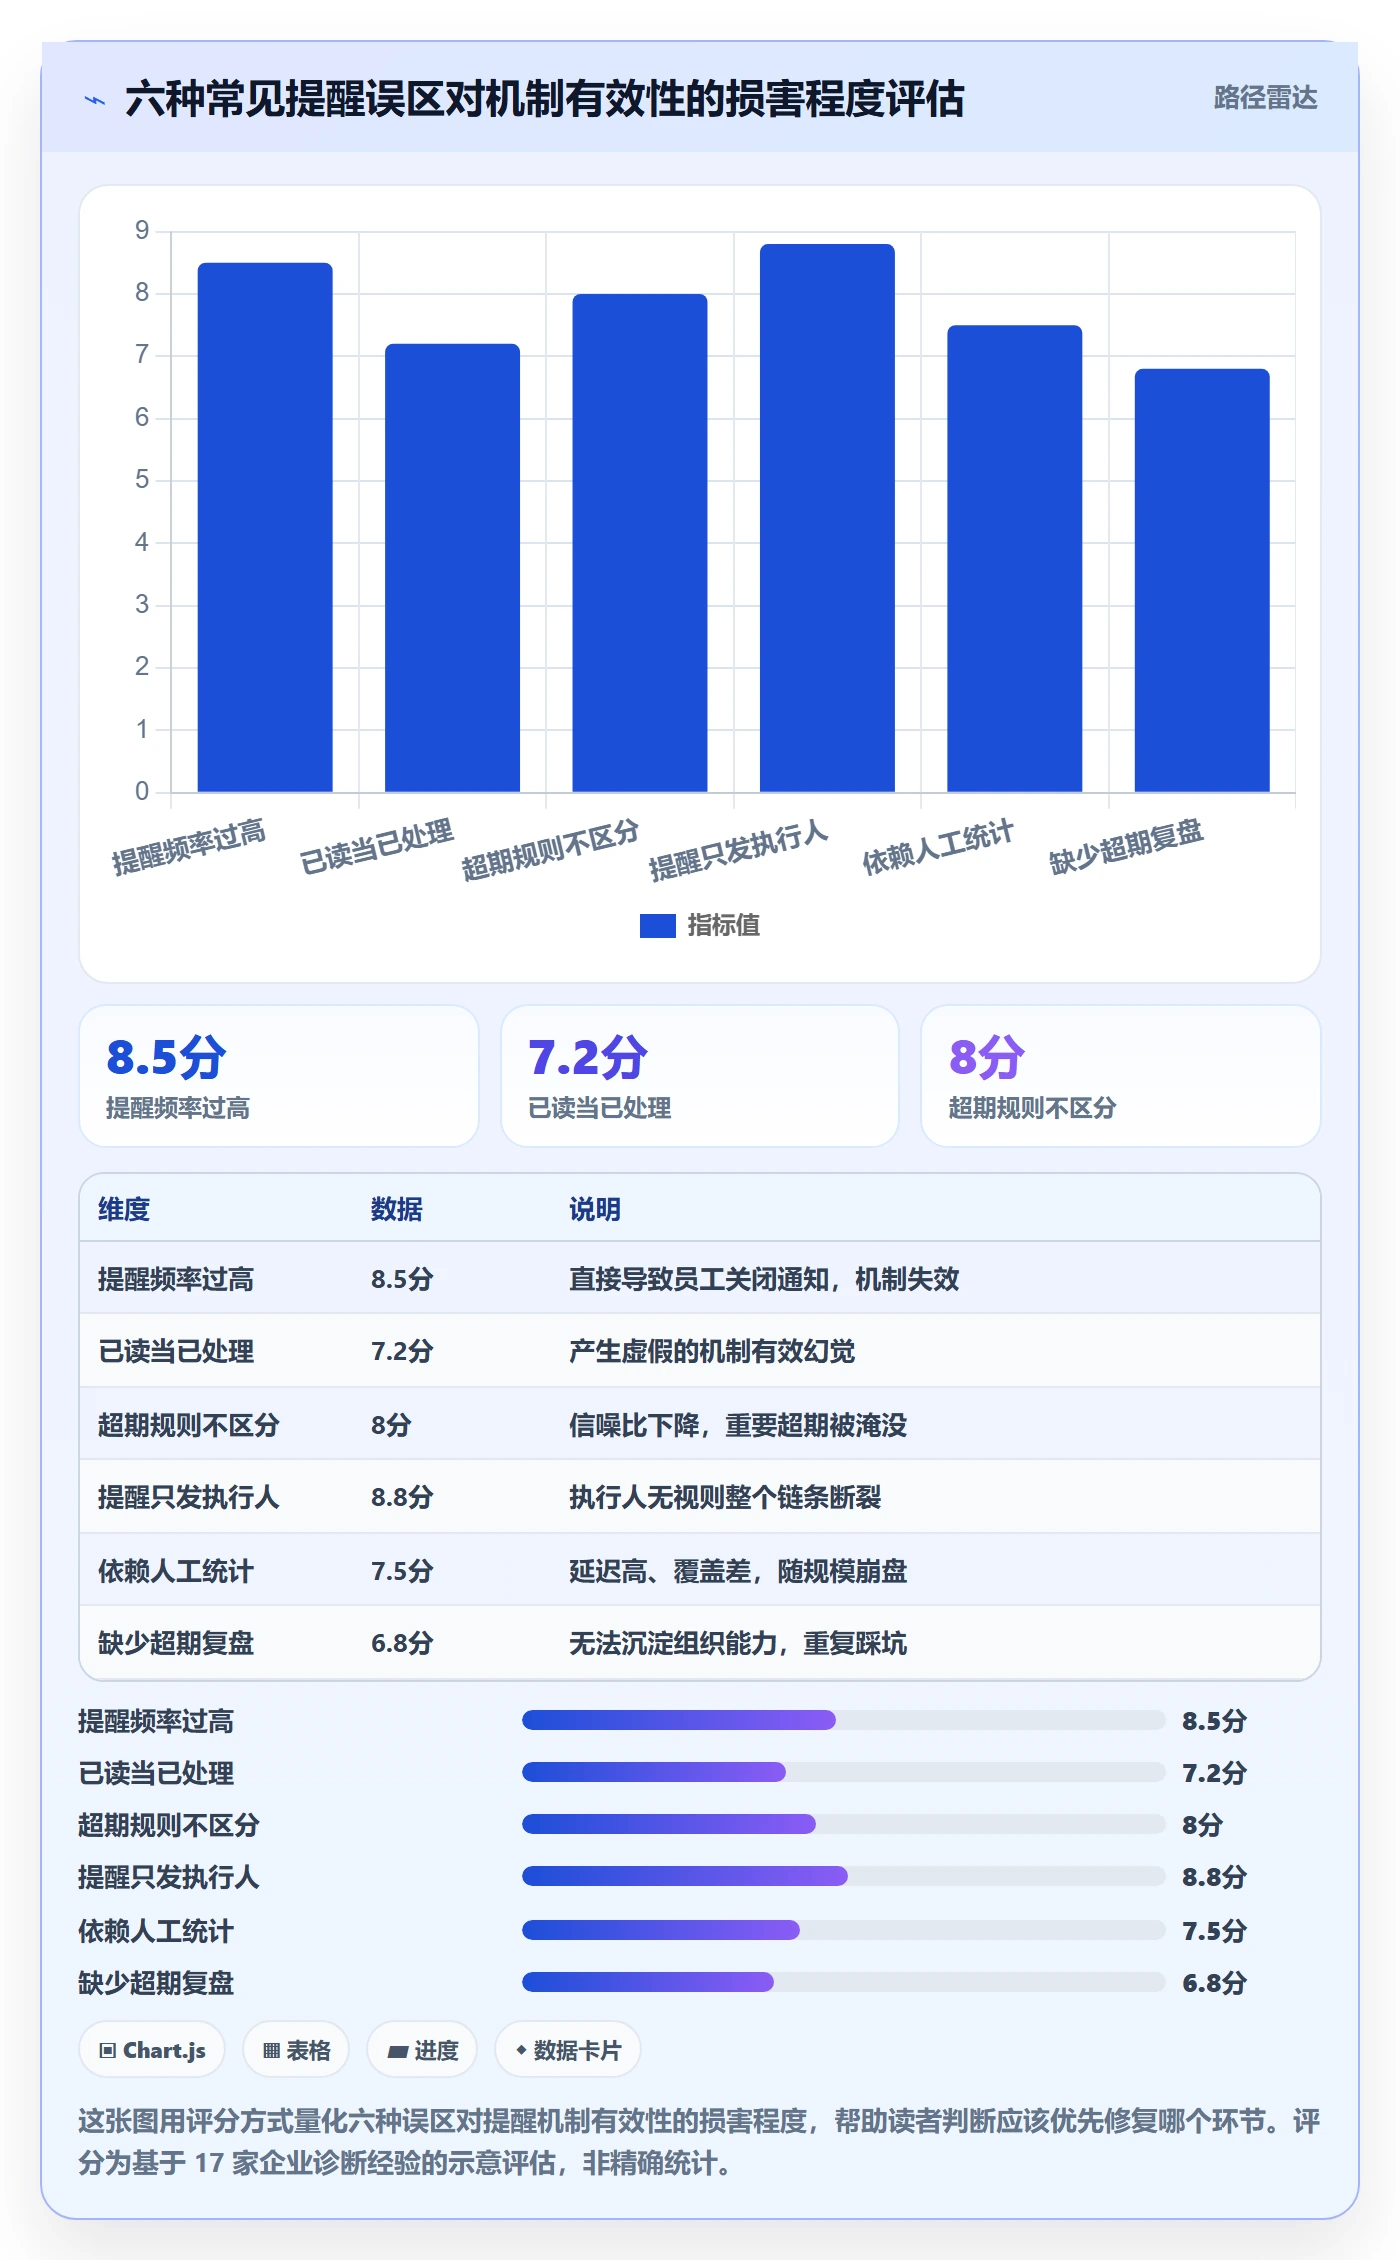
Task: Click the 依赖人工统计 progress bar
Action: click(x=844, y=1930)
